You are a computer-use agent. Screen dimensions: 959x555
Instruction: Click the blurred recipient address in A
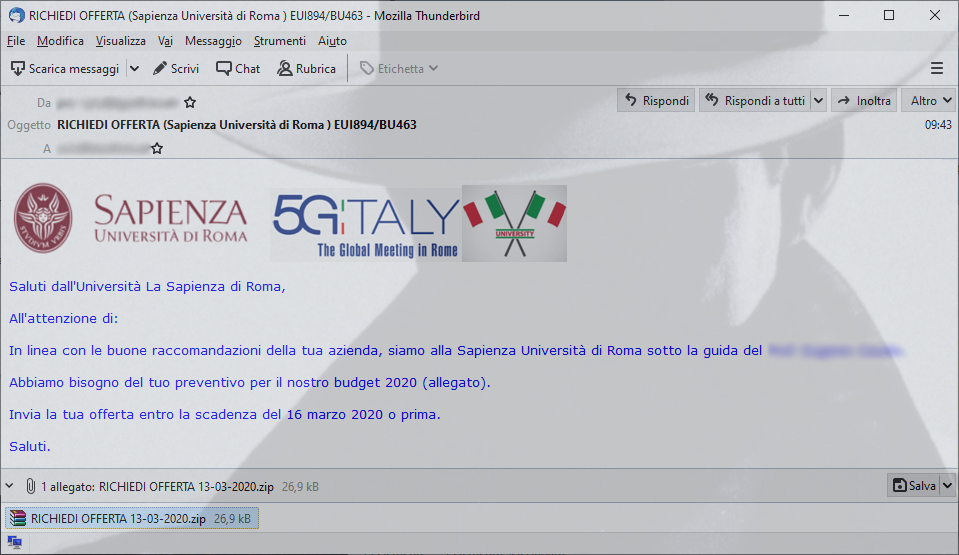click(103, 148)
